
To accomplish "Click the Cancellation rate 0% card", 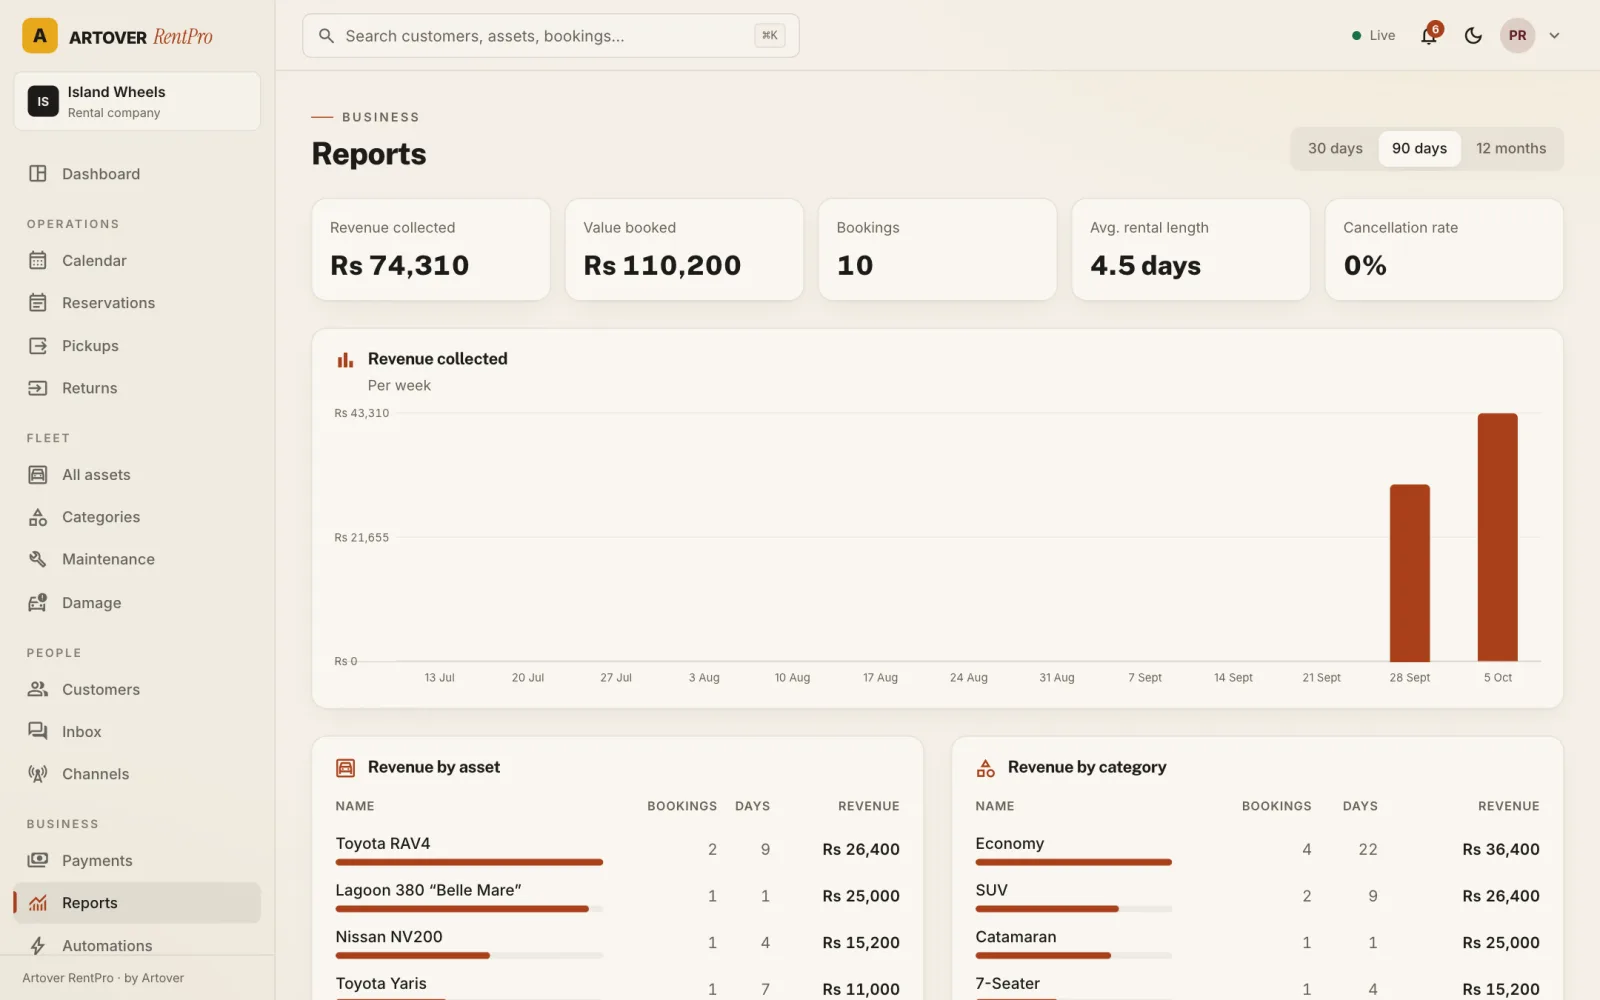I will click(x=1444, y=249).
